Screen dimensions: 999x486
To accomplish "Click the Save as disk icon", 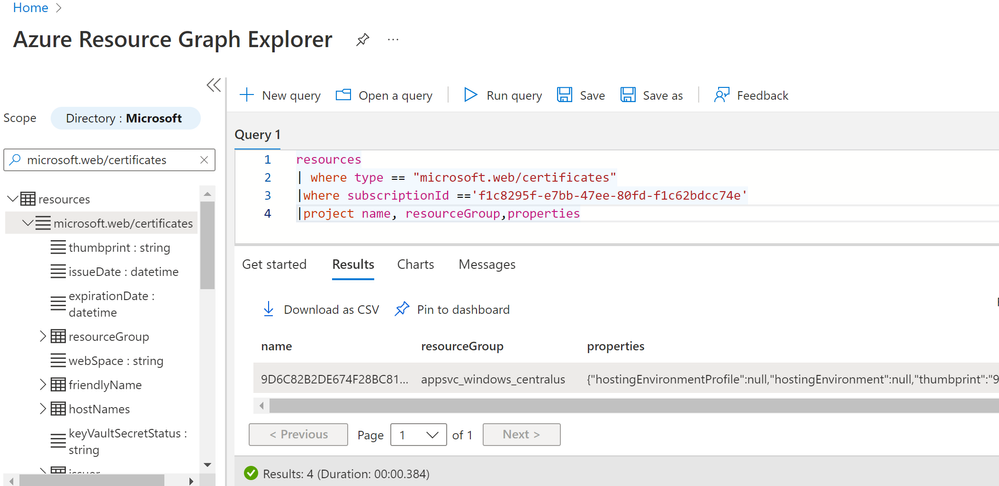I will (628, 96).
